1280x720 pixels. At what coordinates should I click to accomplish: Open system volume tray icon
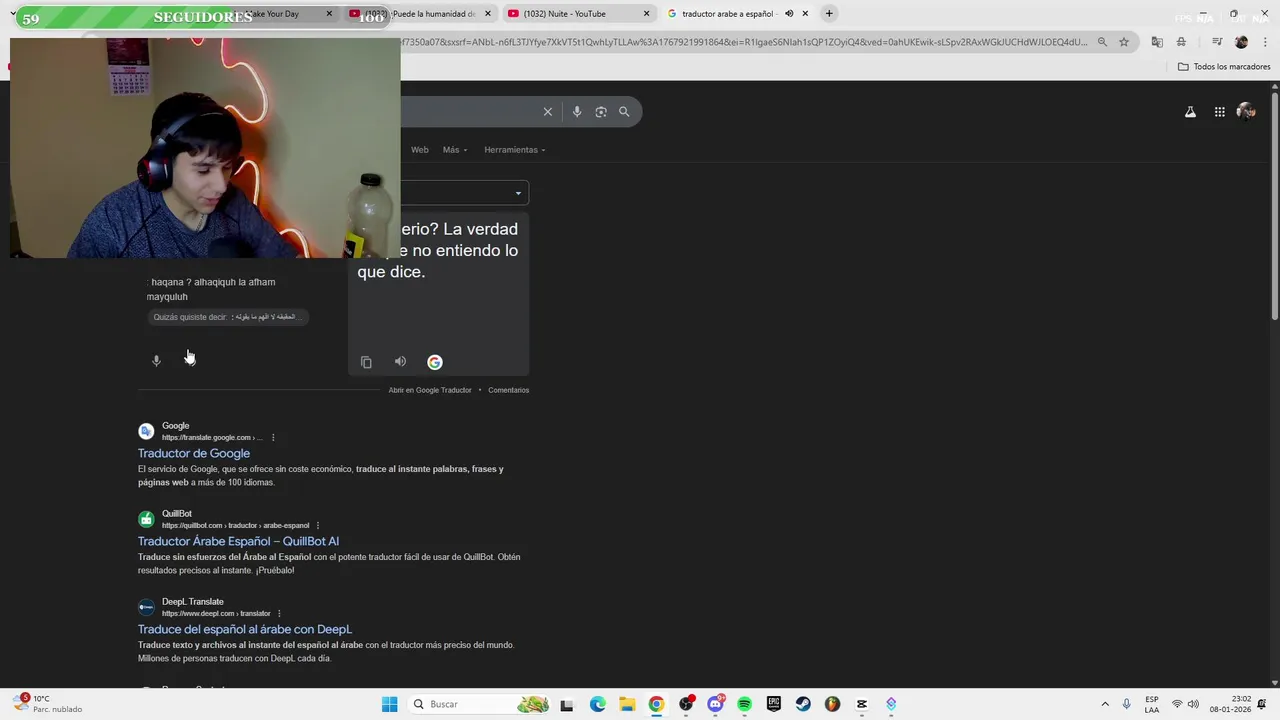(x=1193, y=704)
